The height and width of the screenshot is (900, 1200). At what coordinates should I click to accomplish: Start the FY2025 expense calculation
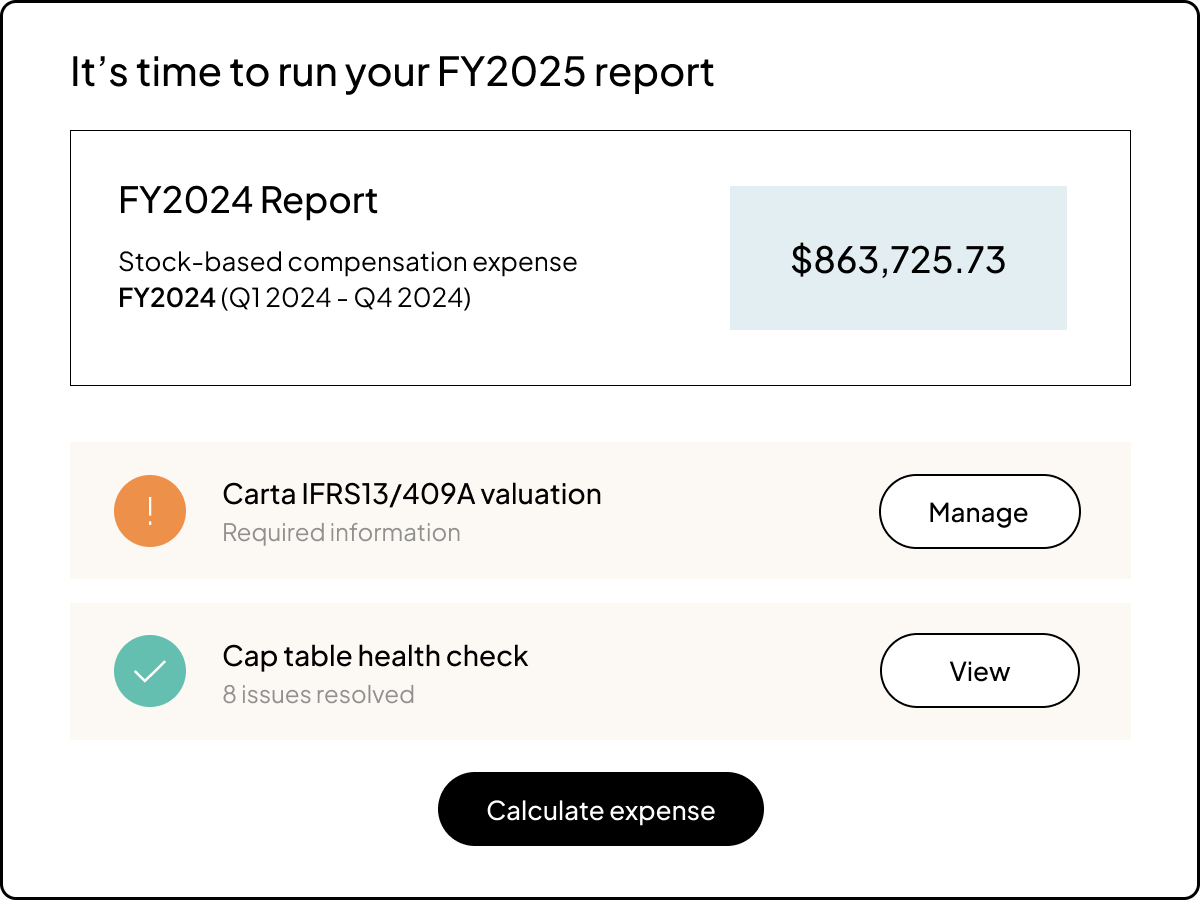[600, 809]
